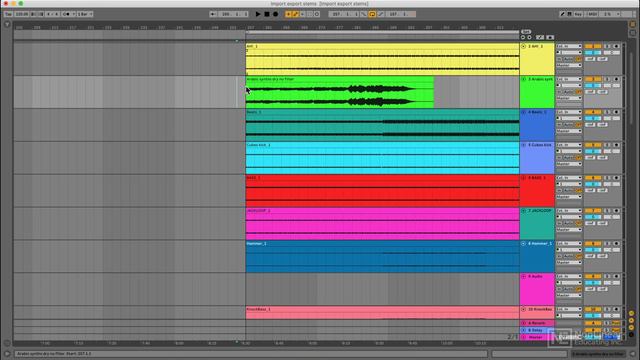The height and width of the screenshot is (360, 640).
Task: Open Ext. In dropdown on AH!_1 track
Action: tap(569, 47)
